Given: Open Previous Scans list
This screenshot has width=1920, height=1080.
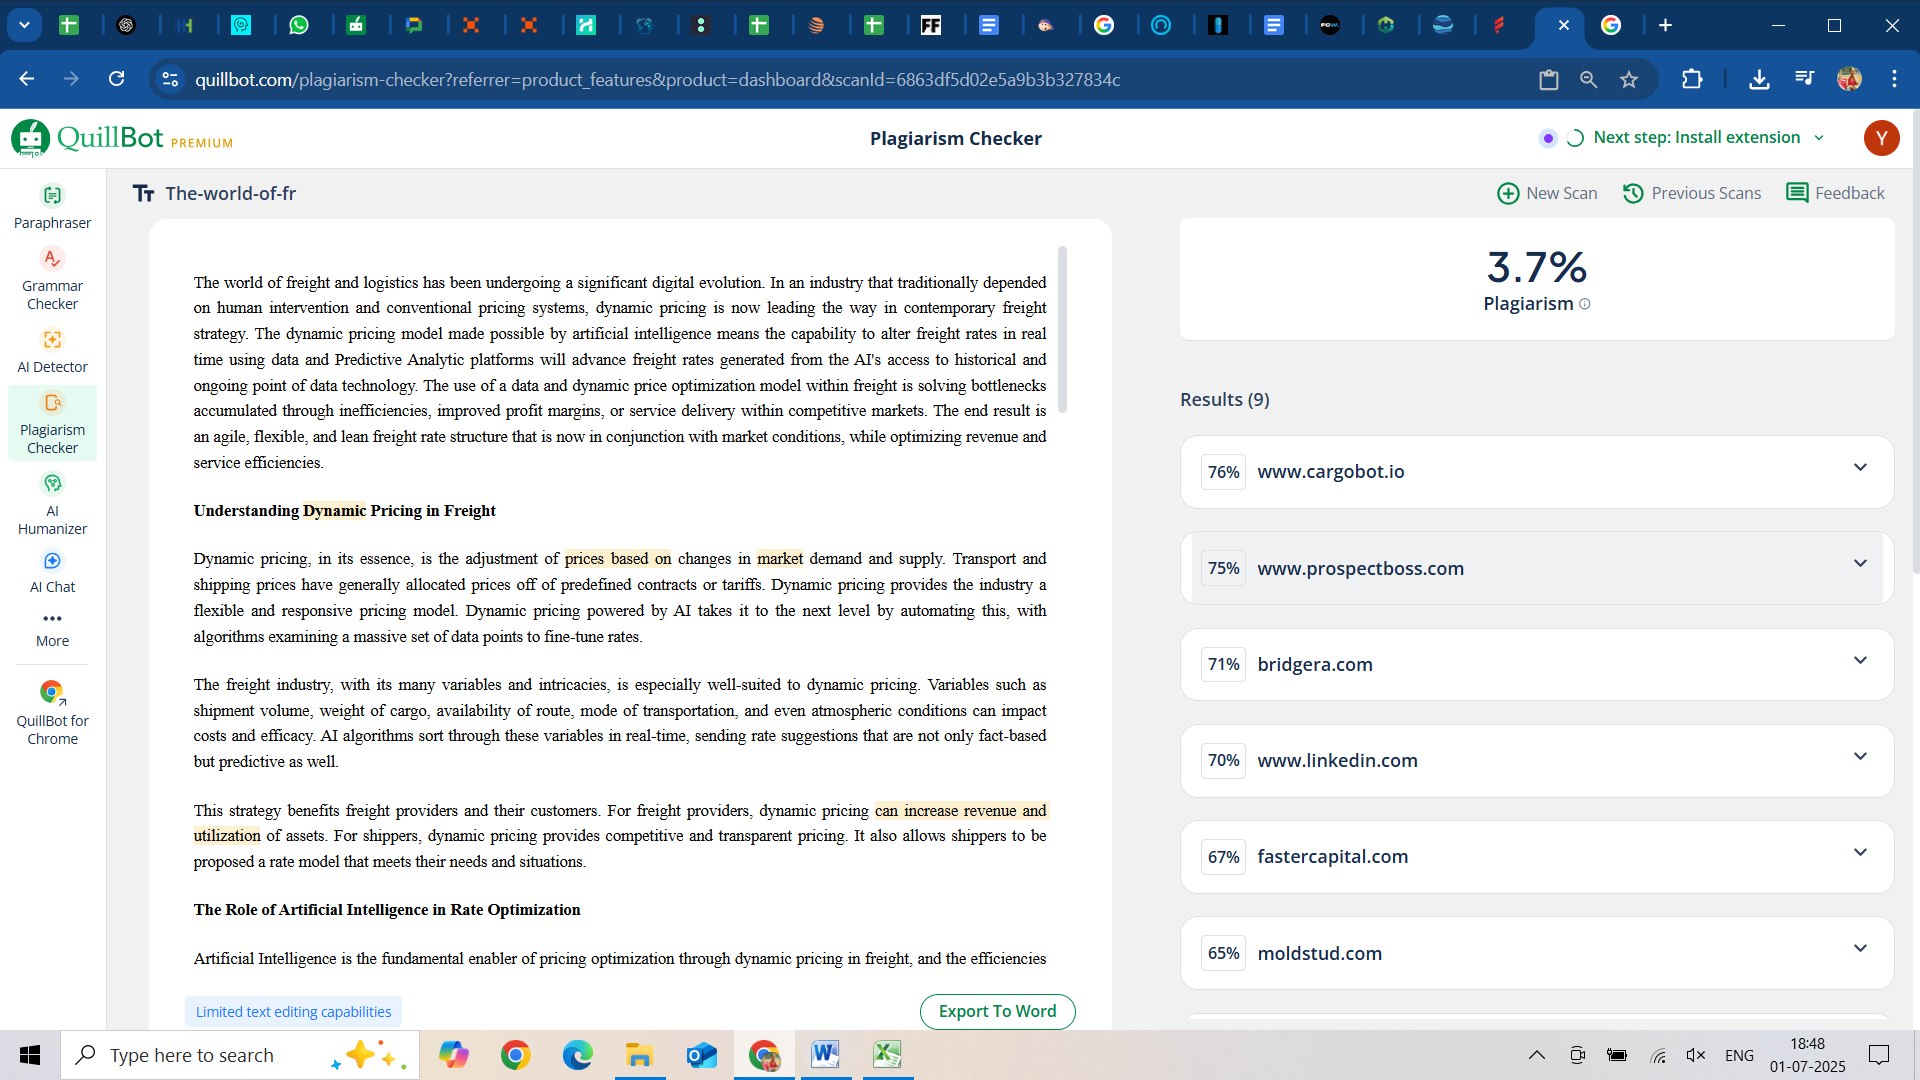Looking at the screenshot, I should point(1691,193).
